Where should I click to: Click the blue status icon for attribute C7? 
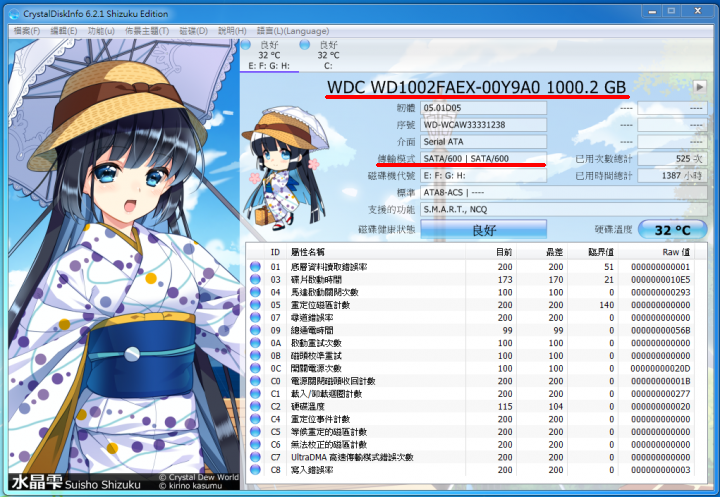(255, 457)
